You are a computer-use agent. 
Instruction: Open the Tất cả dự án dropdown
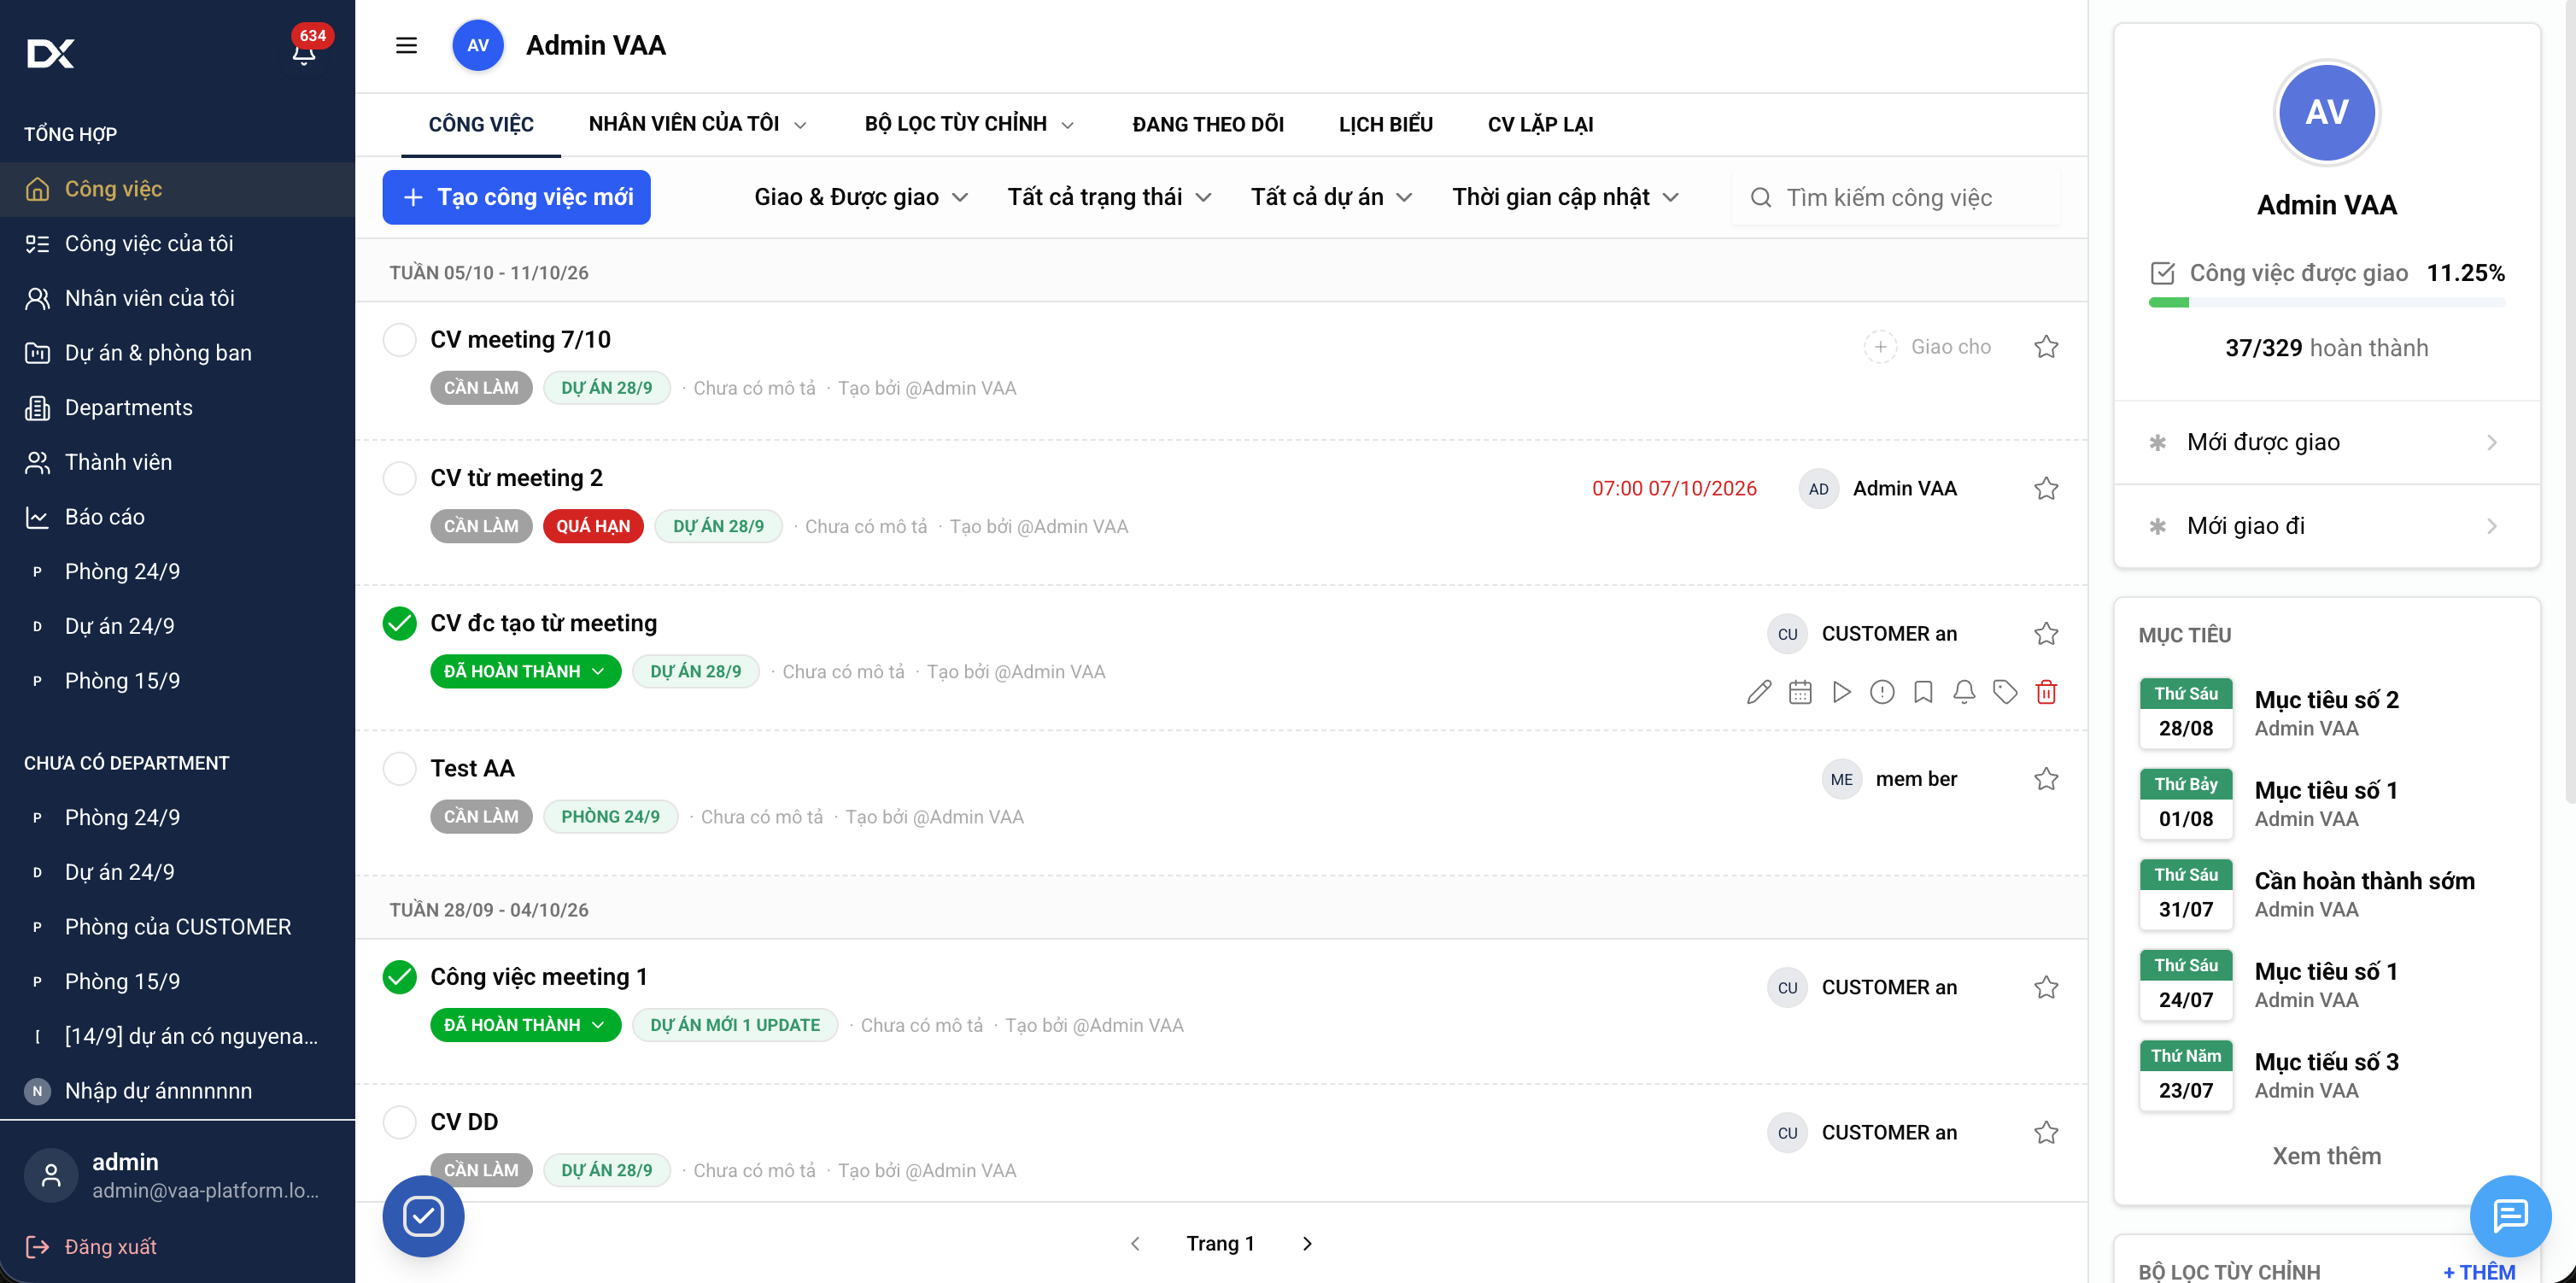1331,197
